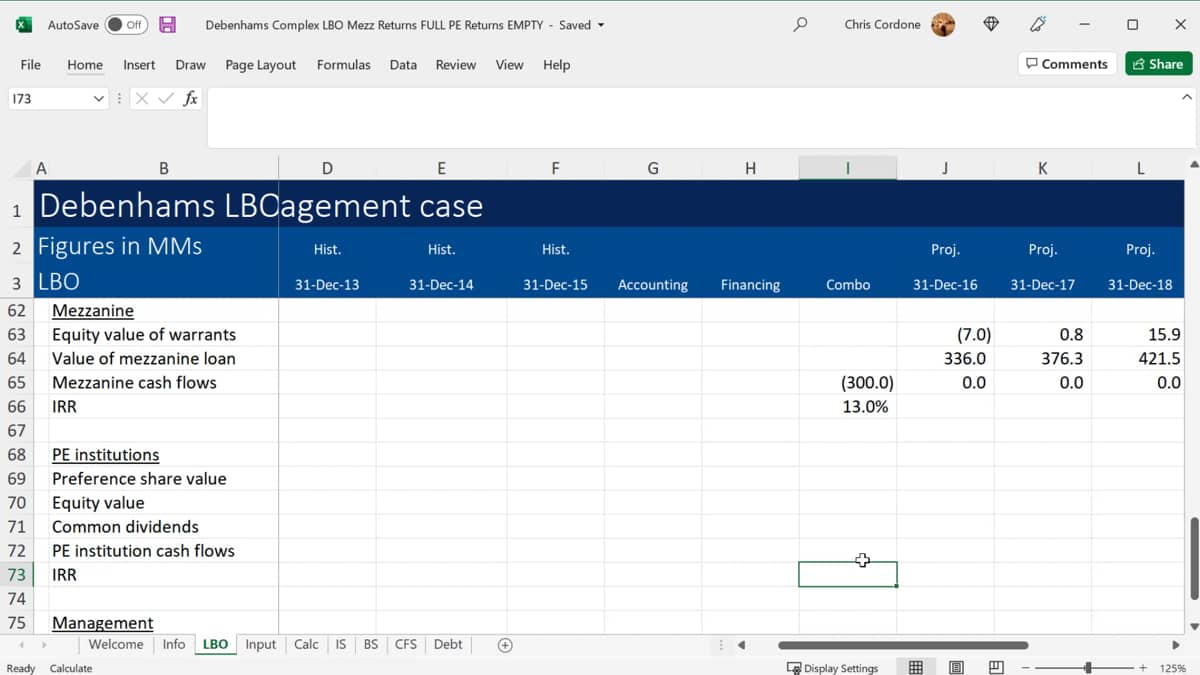Screen dimensions: 1200x675
Task: Open the File menu
Action: [x=31, y=64]
